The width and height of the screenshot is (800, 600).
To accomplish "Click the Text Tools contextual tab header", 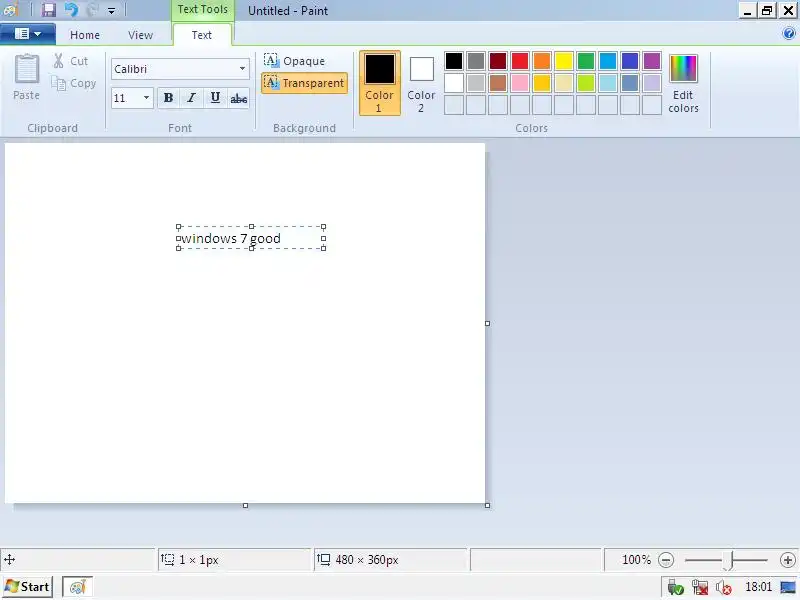I will pyautogui.click(x=203, y=10).
